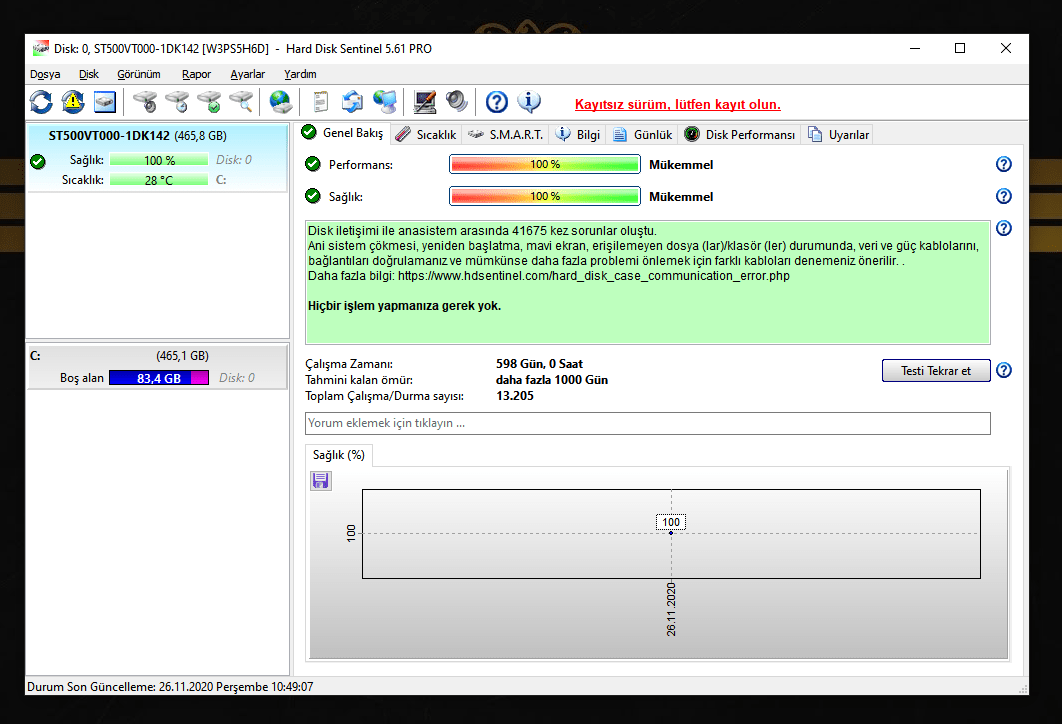Click the application icon in title bar
1062x724 pixels.
pos(41,48)
